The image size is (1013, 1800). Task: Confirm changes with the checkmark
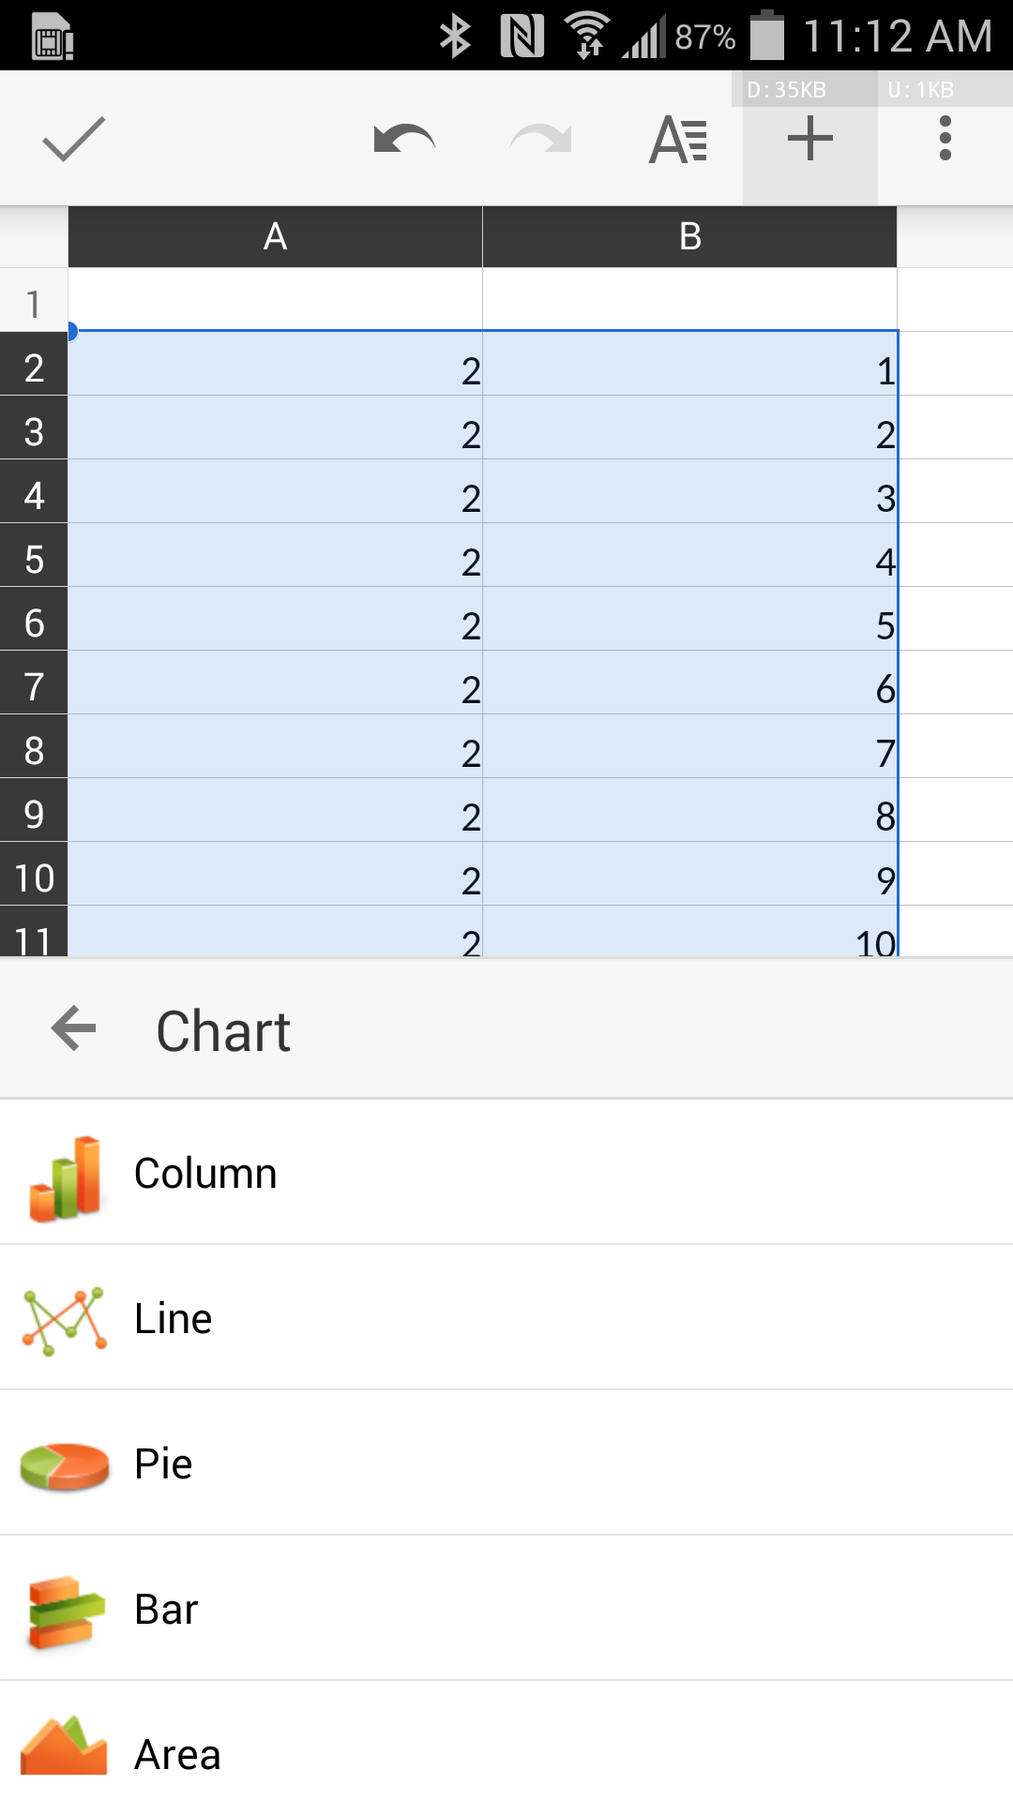pos(73,138)
